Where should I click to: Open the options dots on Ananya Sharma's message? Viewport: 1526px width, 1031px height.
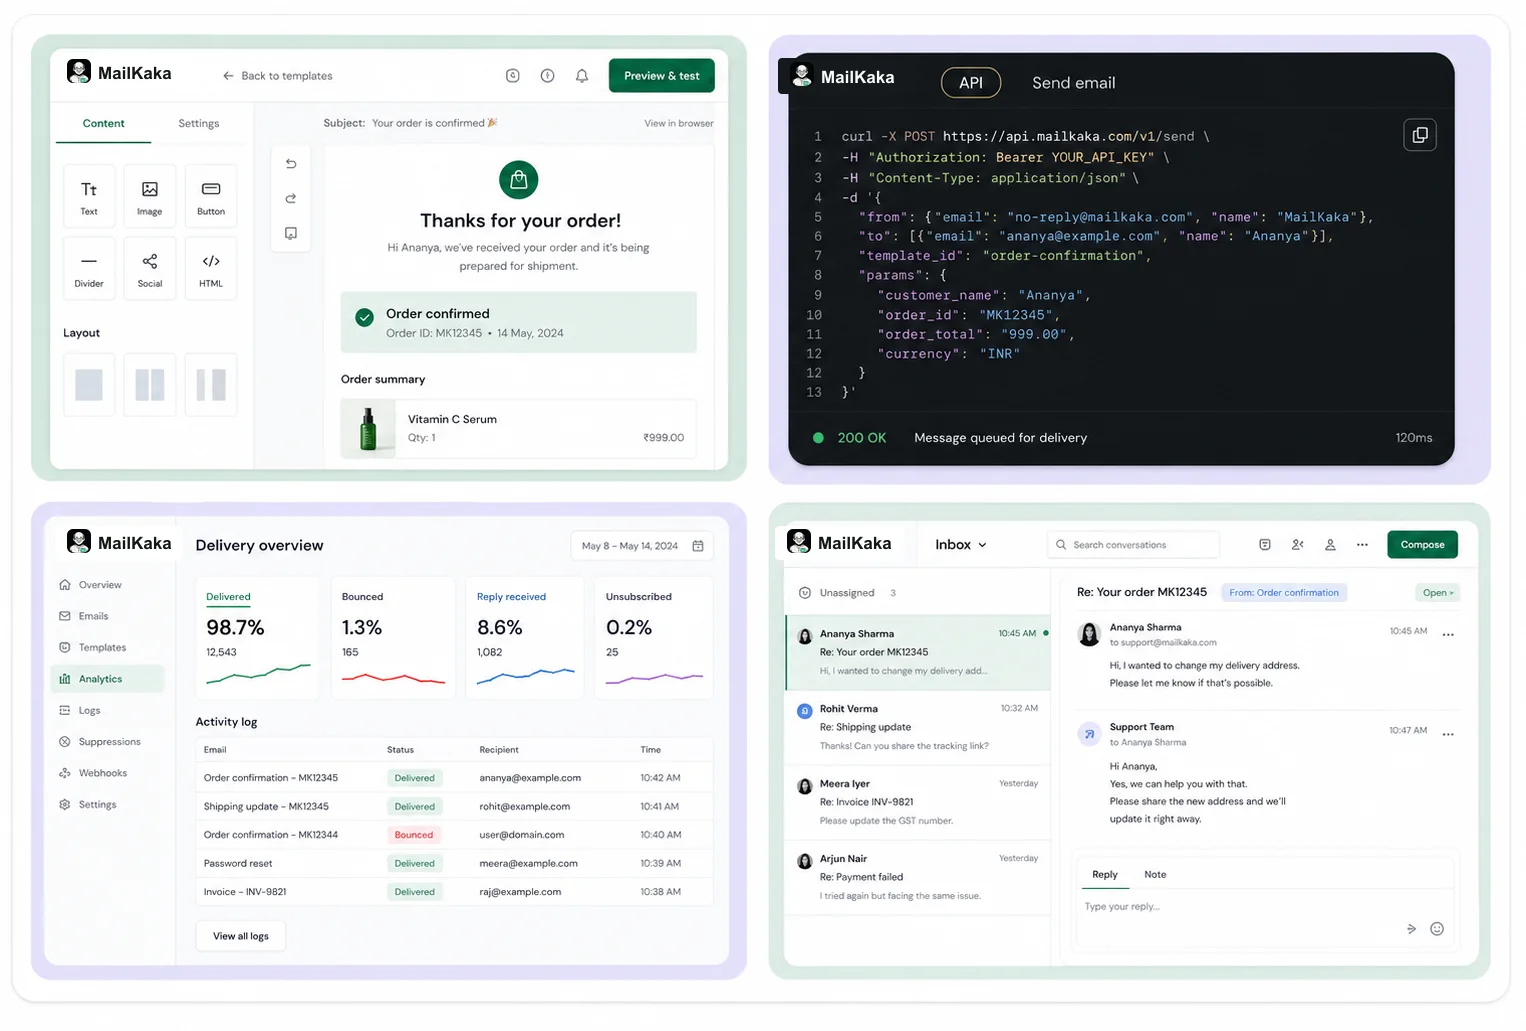[x=1448, y=635]
